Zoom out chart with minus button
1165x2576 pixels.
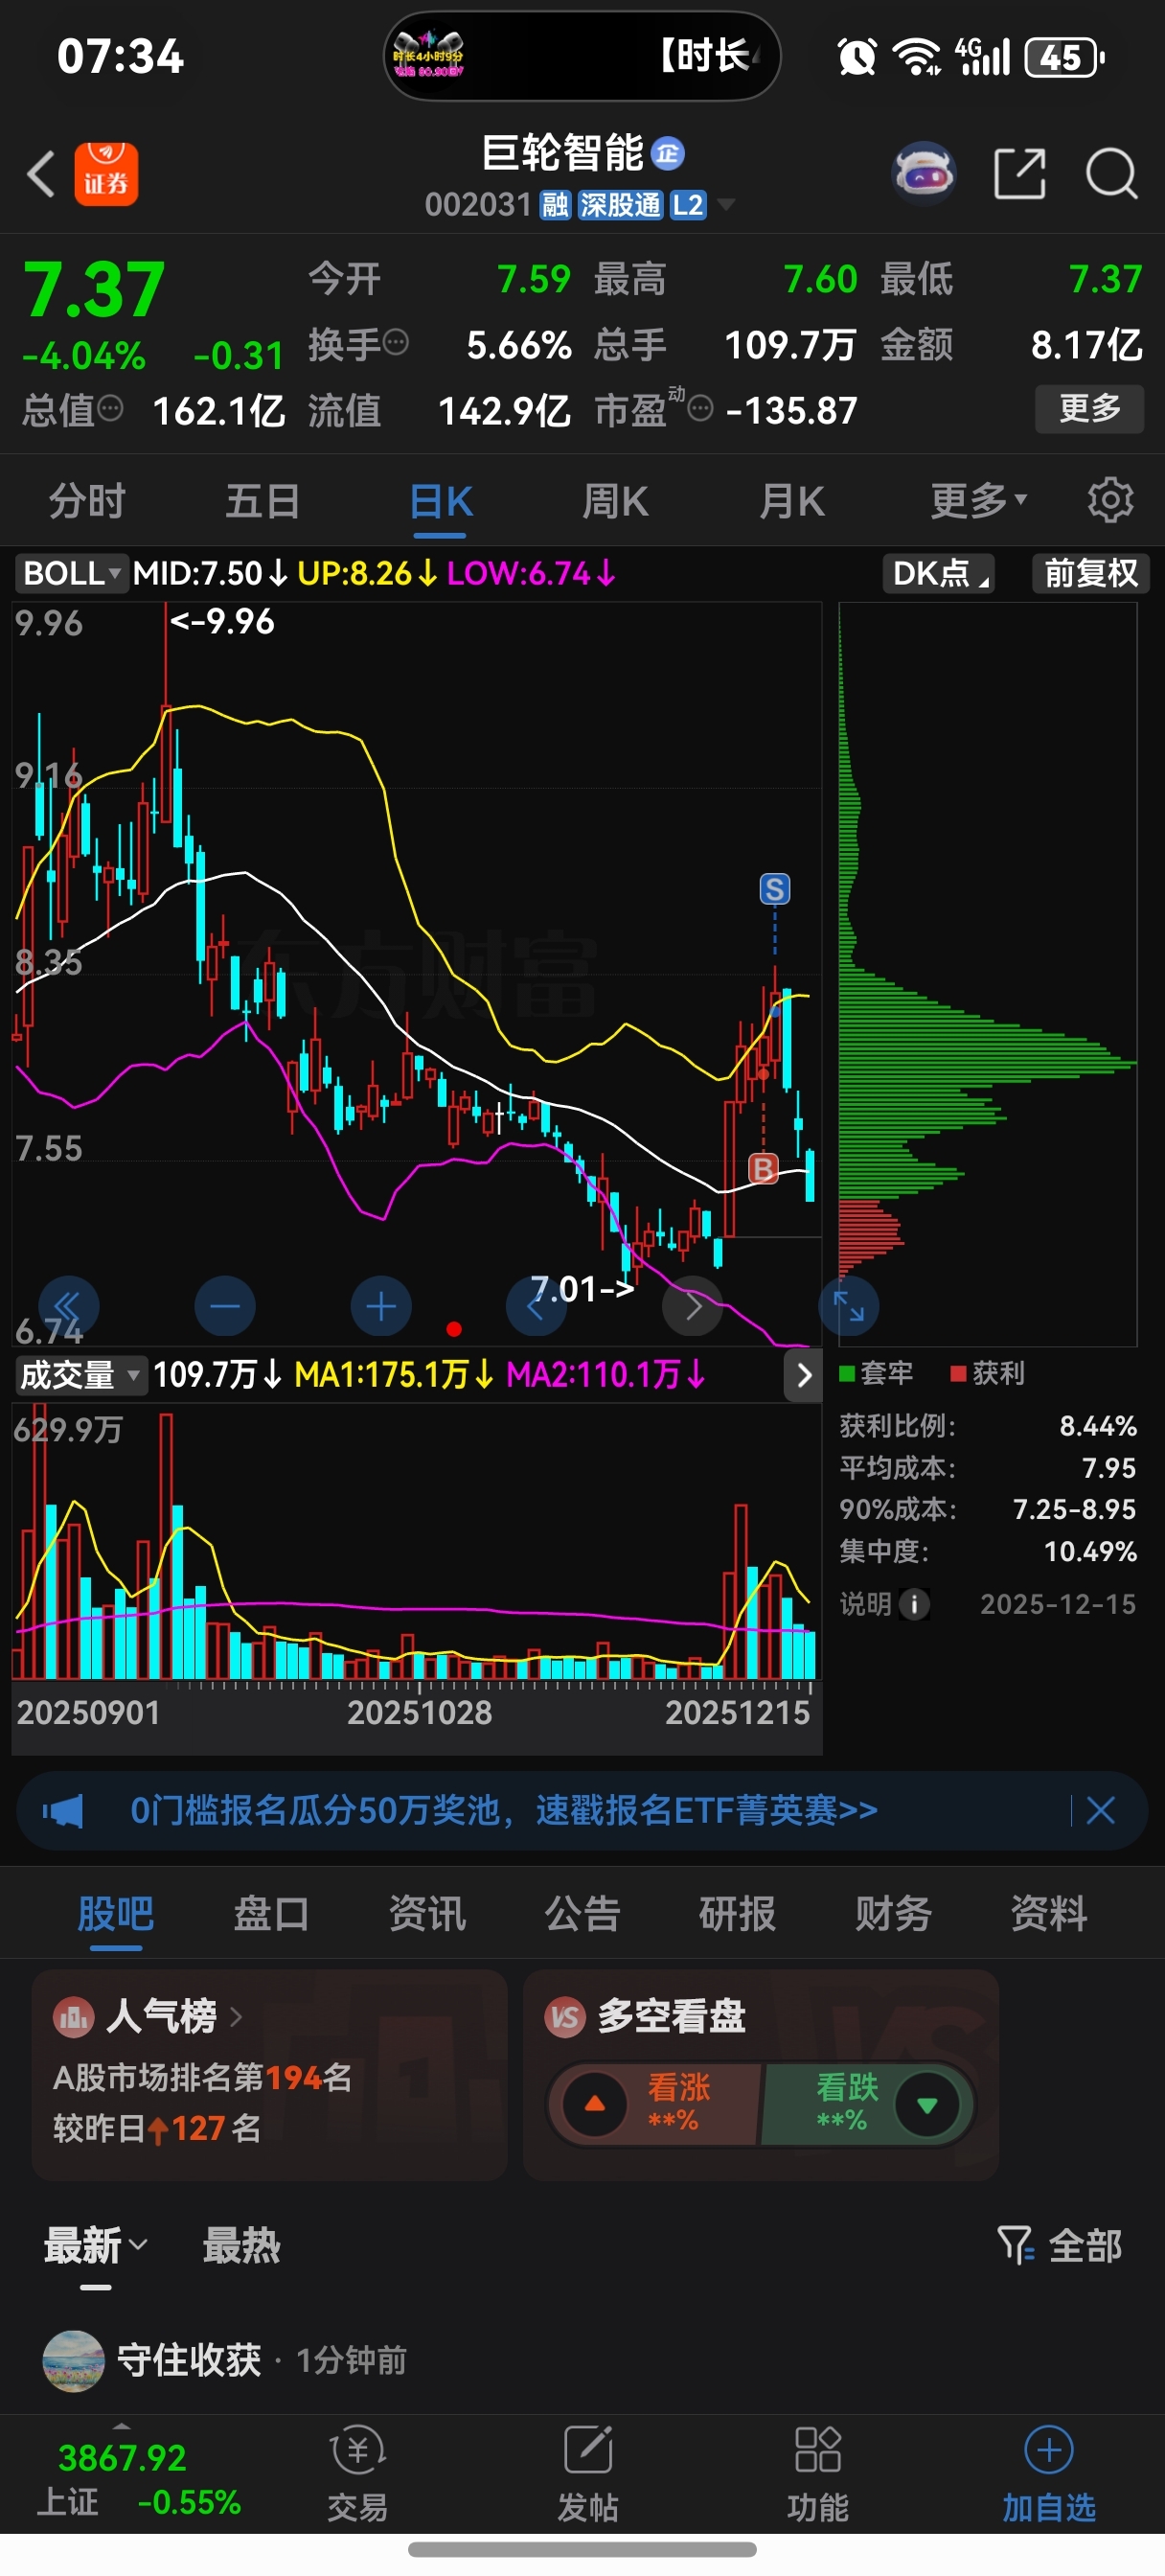225,1305
